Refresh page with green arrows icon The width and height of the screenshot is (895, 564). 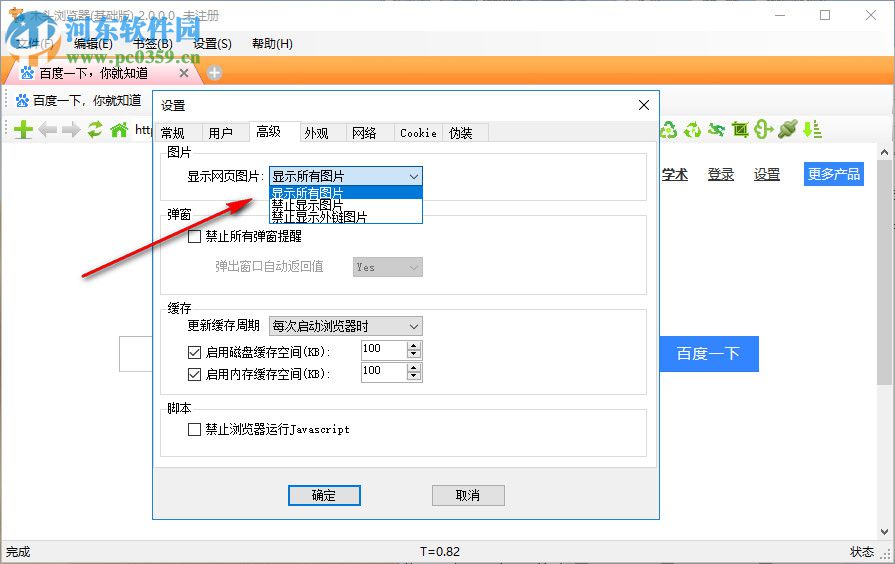point(95,130)
